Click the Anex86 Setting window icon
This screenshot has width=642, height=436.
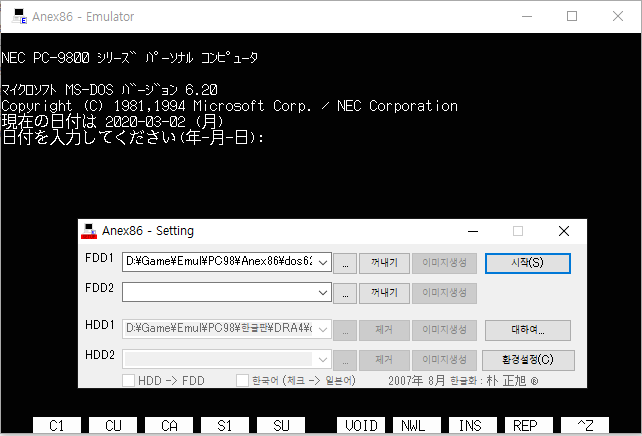[x=89, y=231]
